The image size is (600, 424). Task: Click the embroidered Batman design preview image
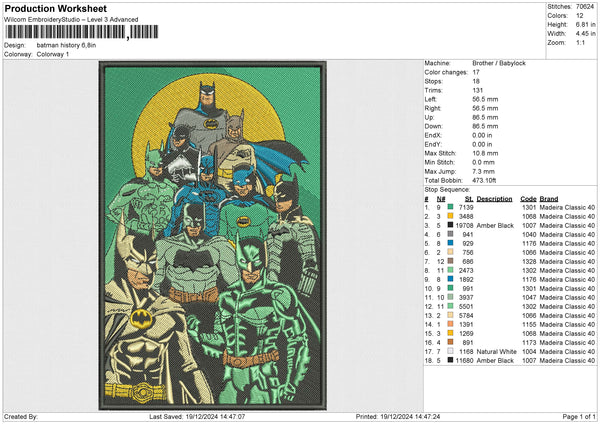(213, 236)
